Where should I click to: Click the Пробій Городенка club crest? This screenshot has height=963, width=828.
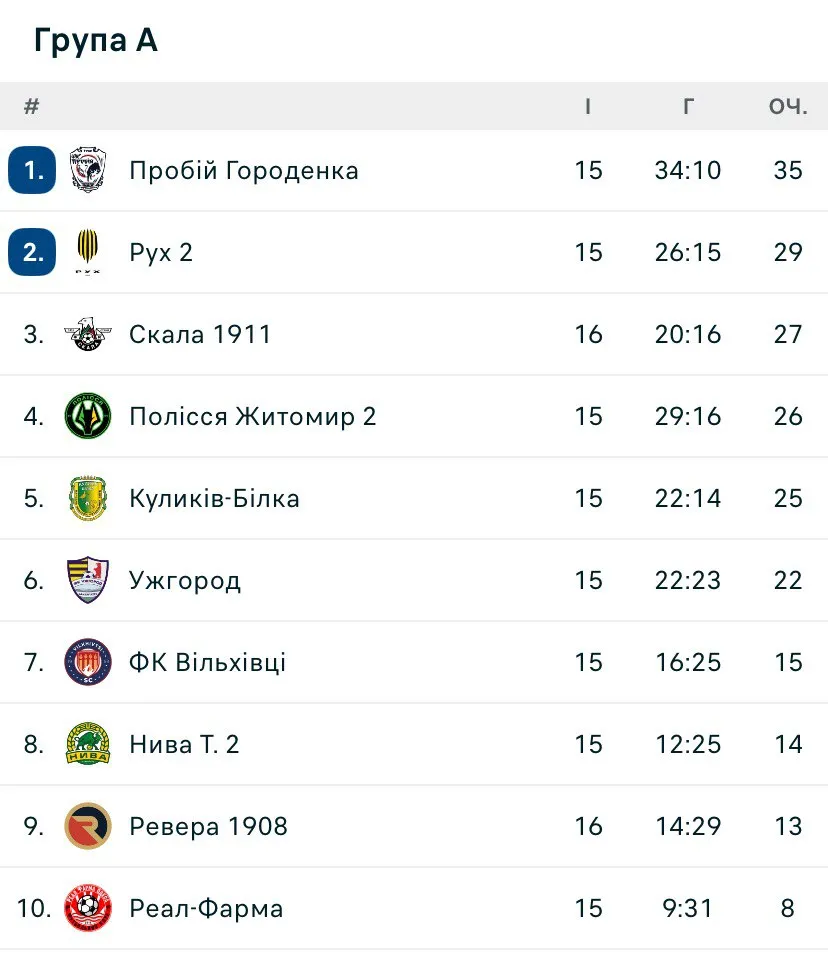click(88, 170)
